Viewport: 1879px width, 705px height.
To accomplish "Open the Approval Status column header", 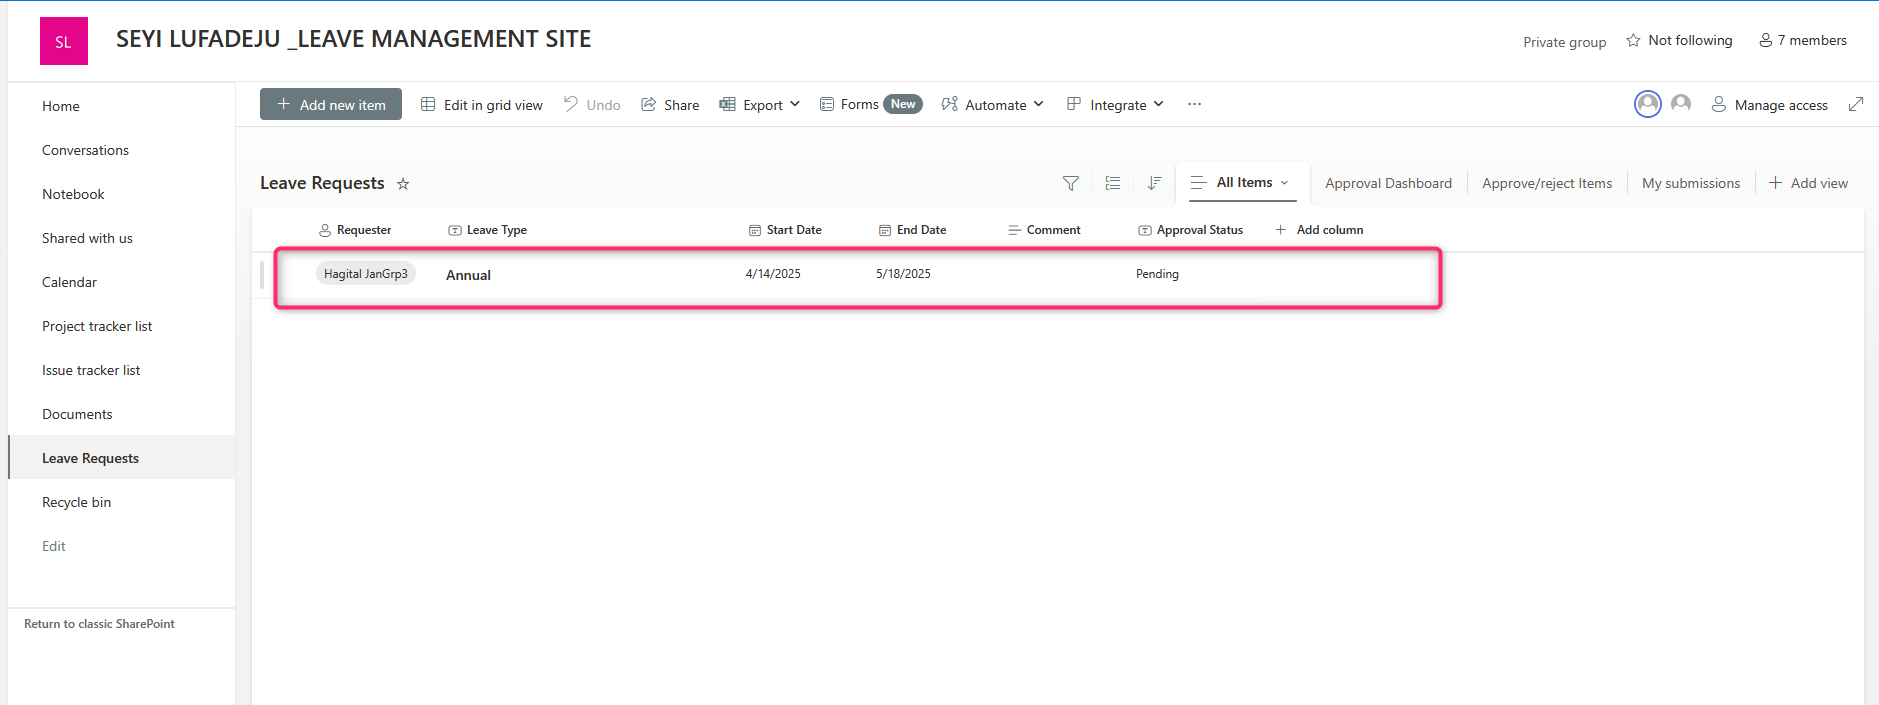I will [1190, 230].
